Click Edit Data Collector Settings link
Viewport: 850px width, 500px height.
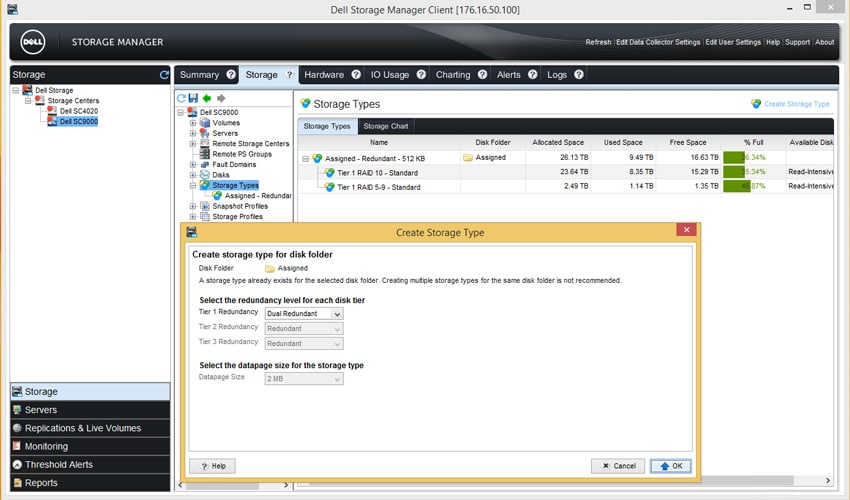[x=658, y=42]
